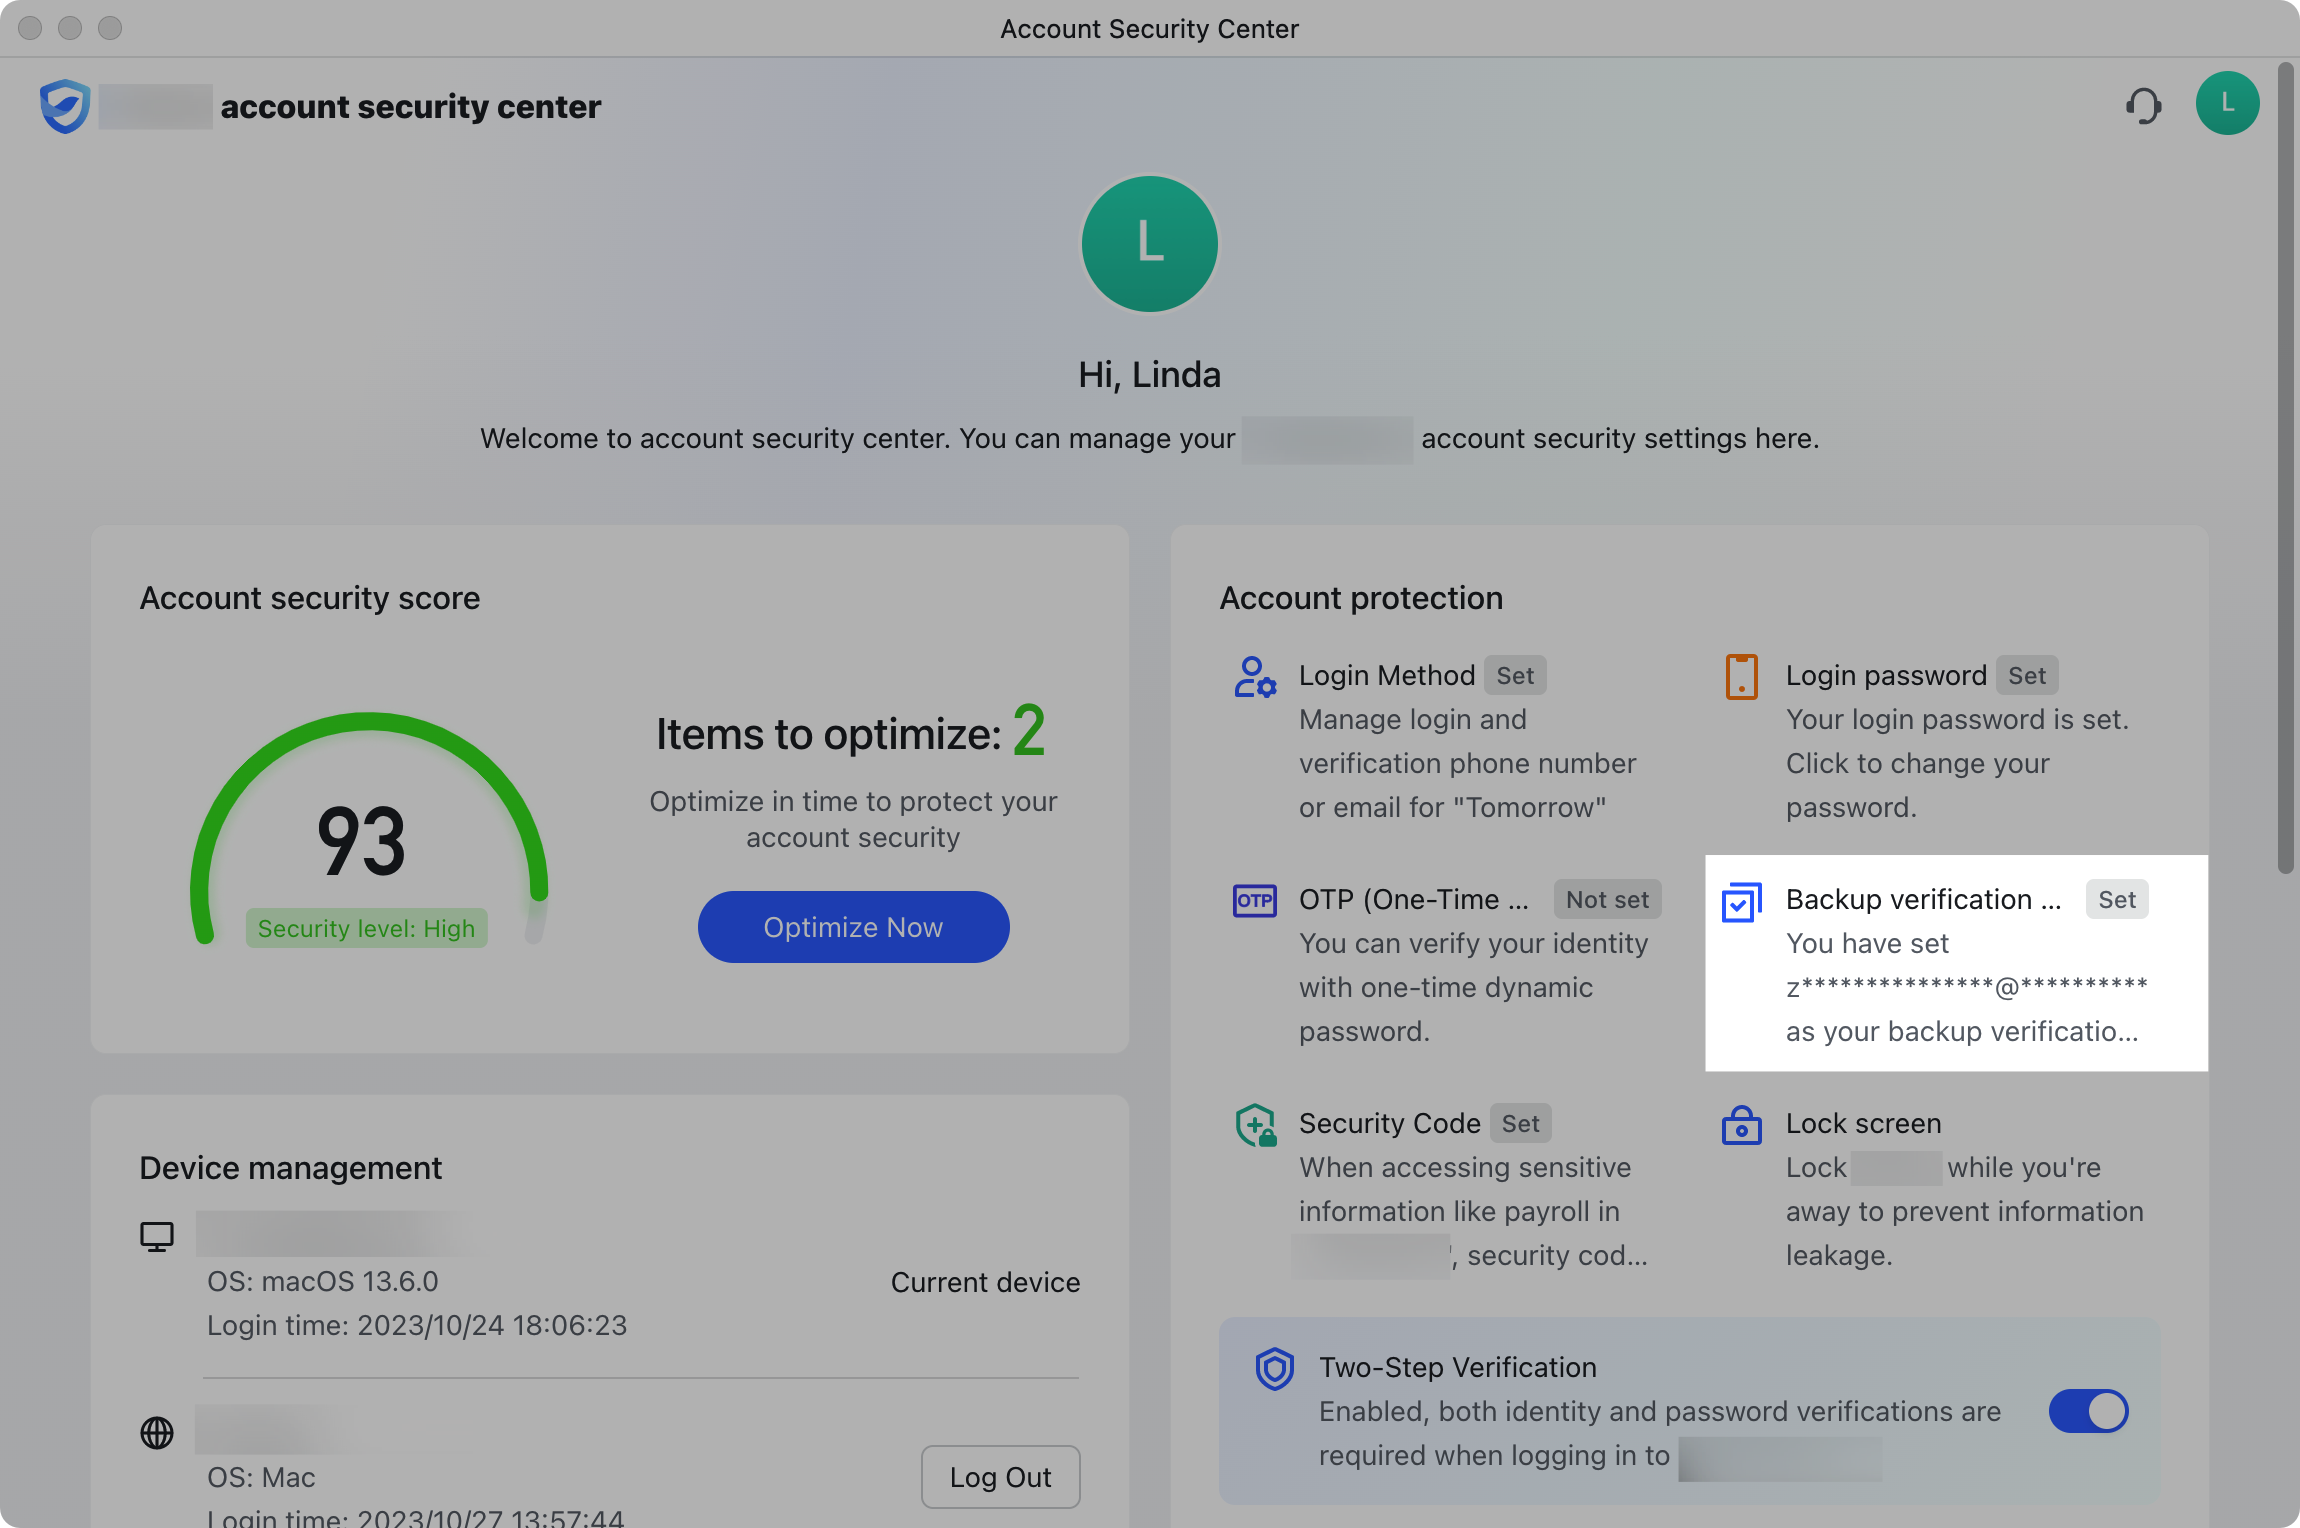Viewport: 2300px width, 1528px height.
Task: Open the headset support icon
Action: (2143, 103)
